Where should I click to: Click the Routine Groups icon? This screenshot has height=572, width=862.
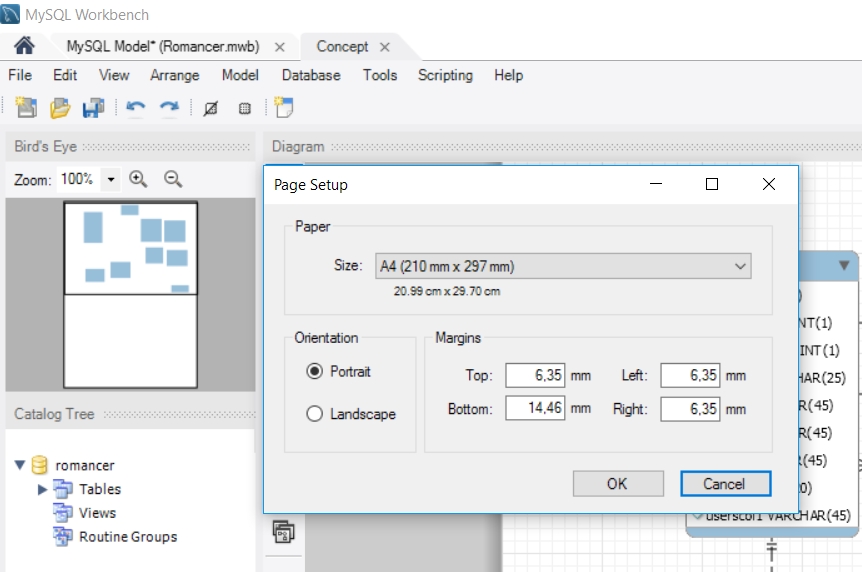coord(63,536)
